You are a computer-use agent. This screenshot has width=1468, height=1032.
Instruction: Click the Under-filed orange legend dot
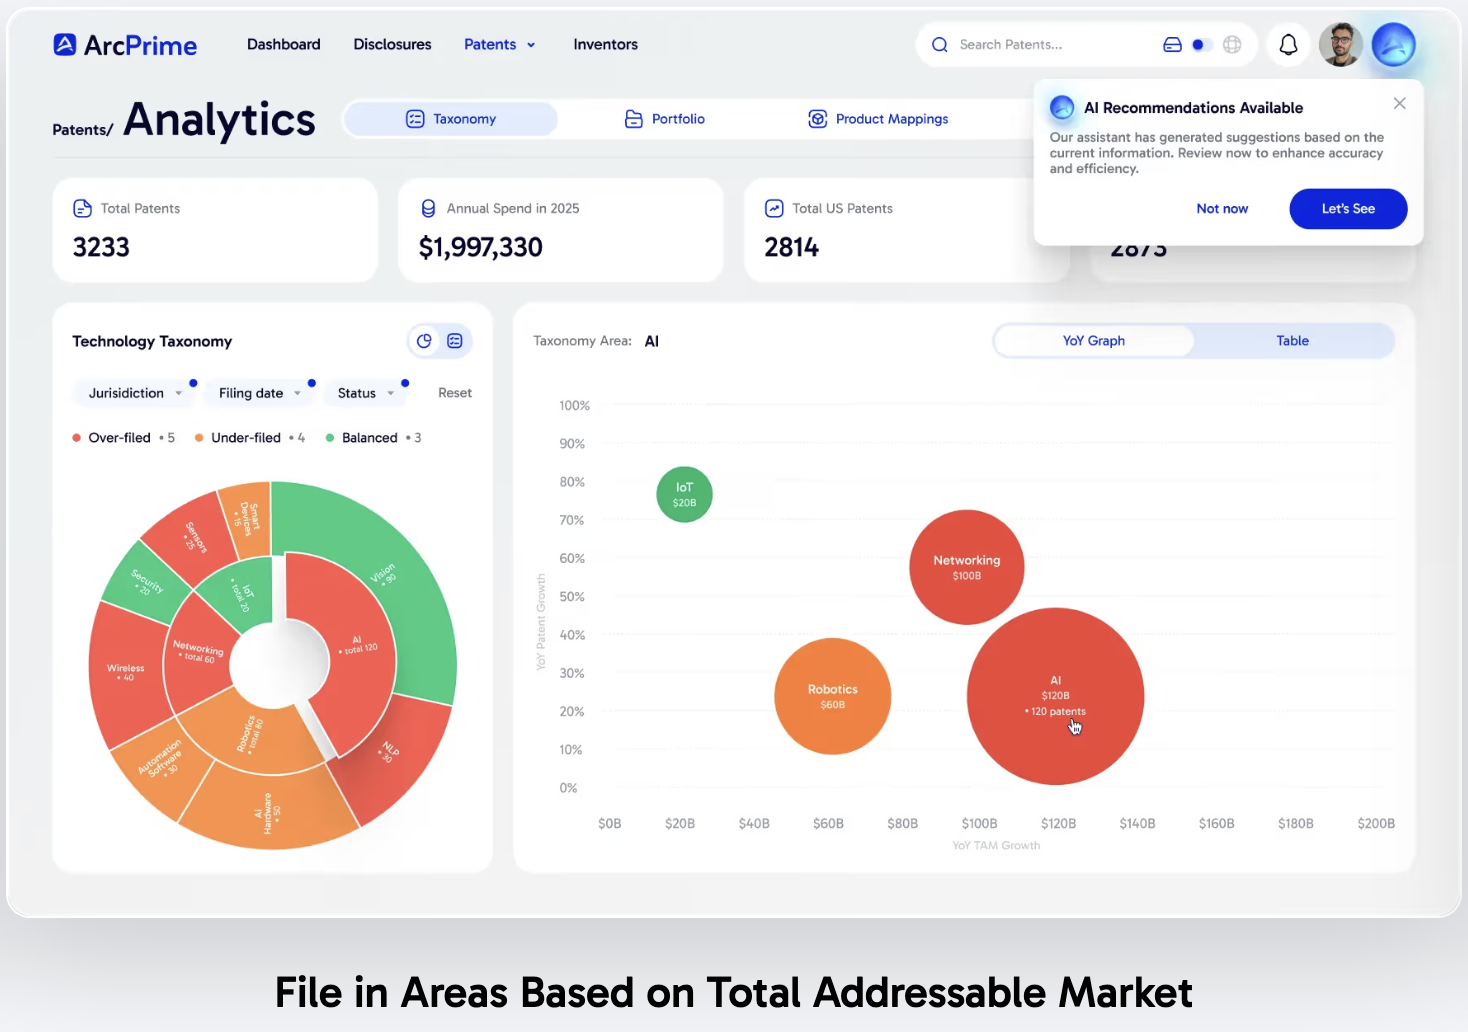coord(199,438)
